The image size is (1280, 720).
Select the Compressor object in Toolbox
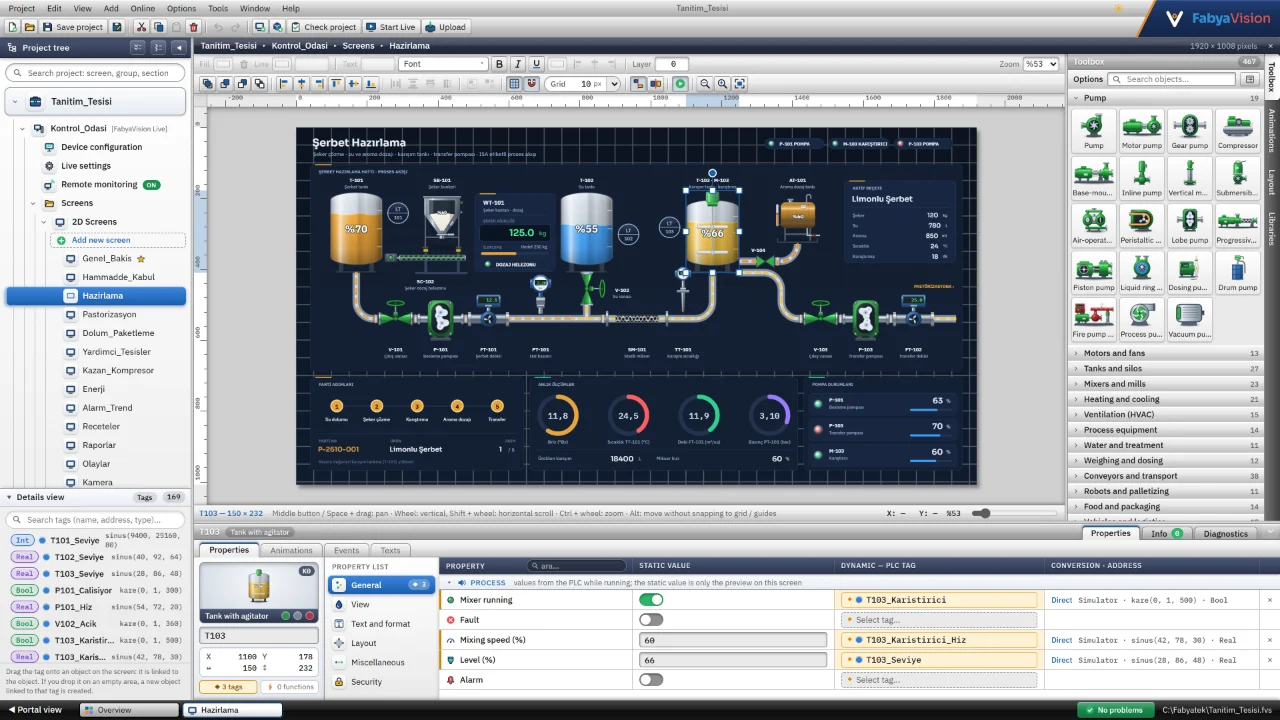(1238, 130)
